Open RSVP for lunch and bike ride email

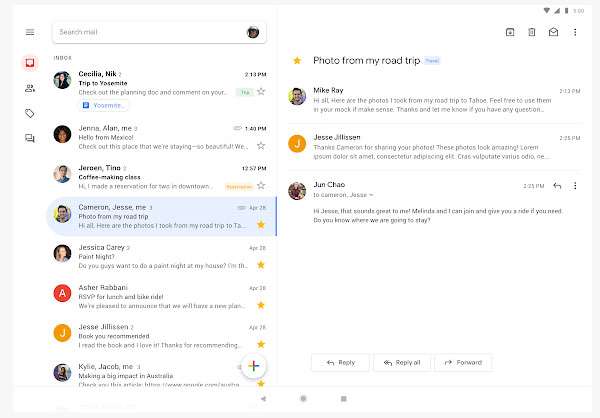160,296
